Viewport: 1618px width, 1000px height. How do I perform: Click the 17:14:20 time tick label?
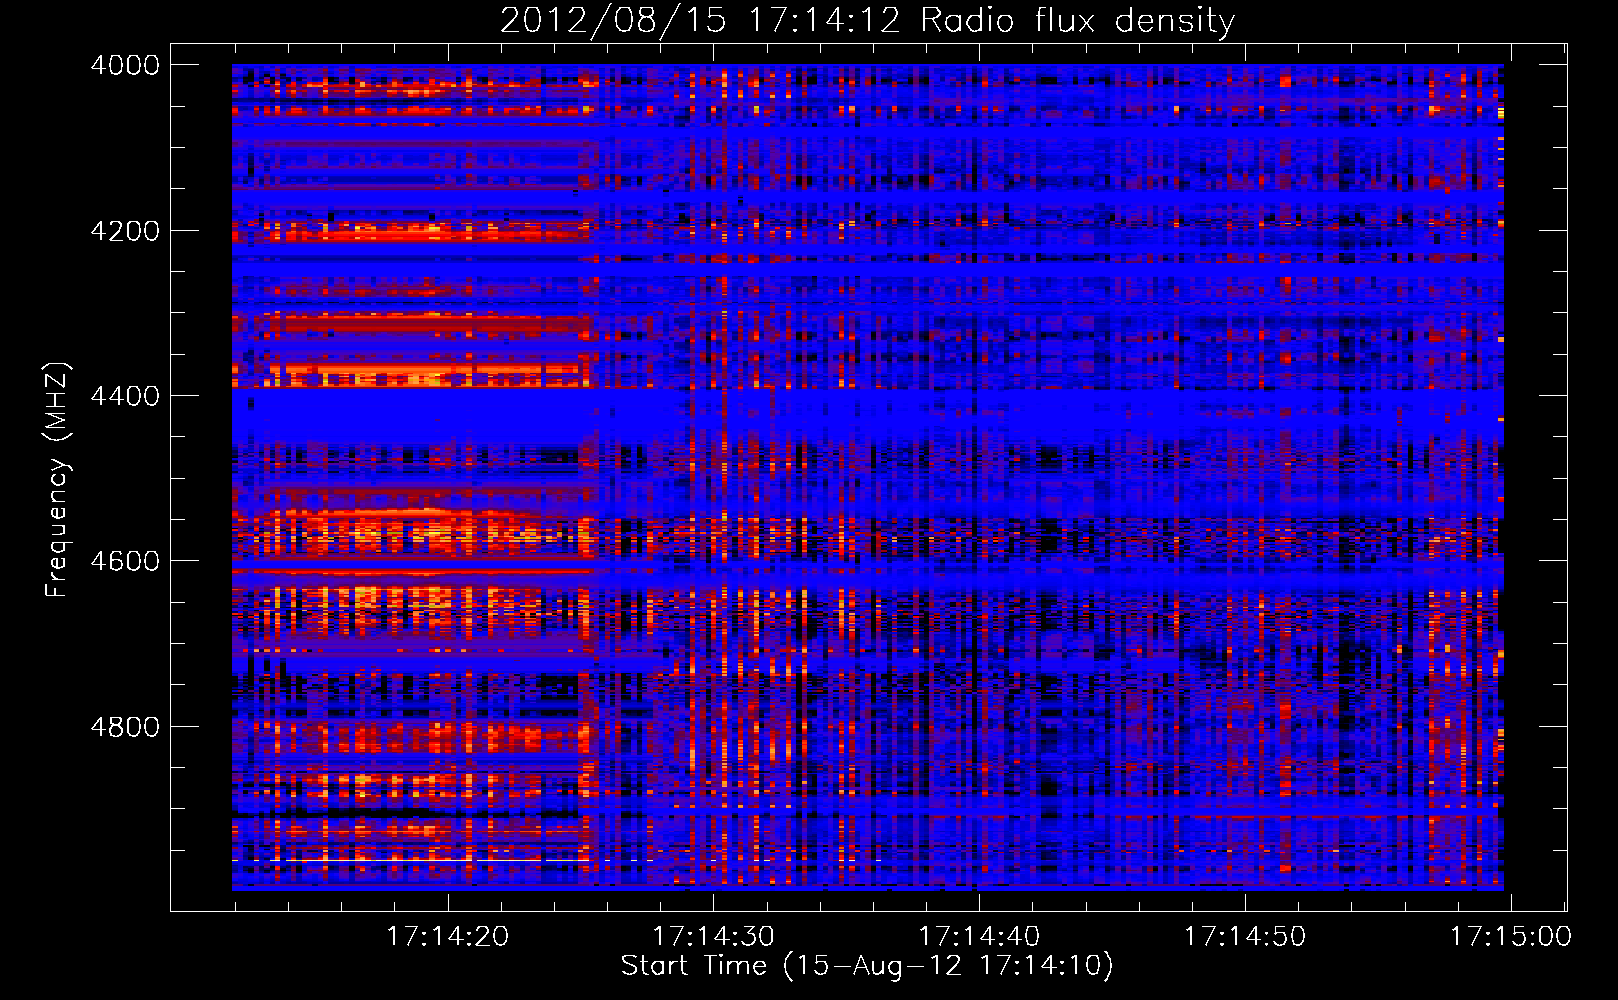pyautogui.click(x=448, y=937)
